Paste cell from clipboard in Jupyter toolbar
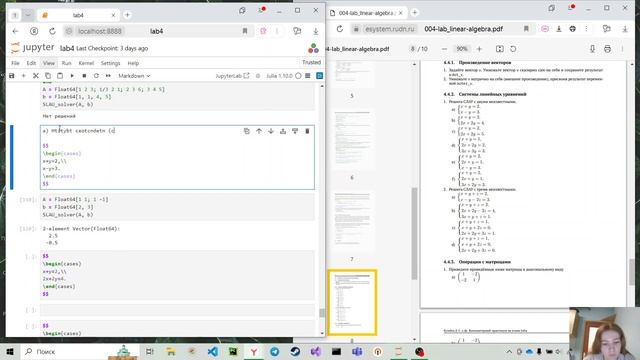 [60, 76]
